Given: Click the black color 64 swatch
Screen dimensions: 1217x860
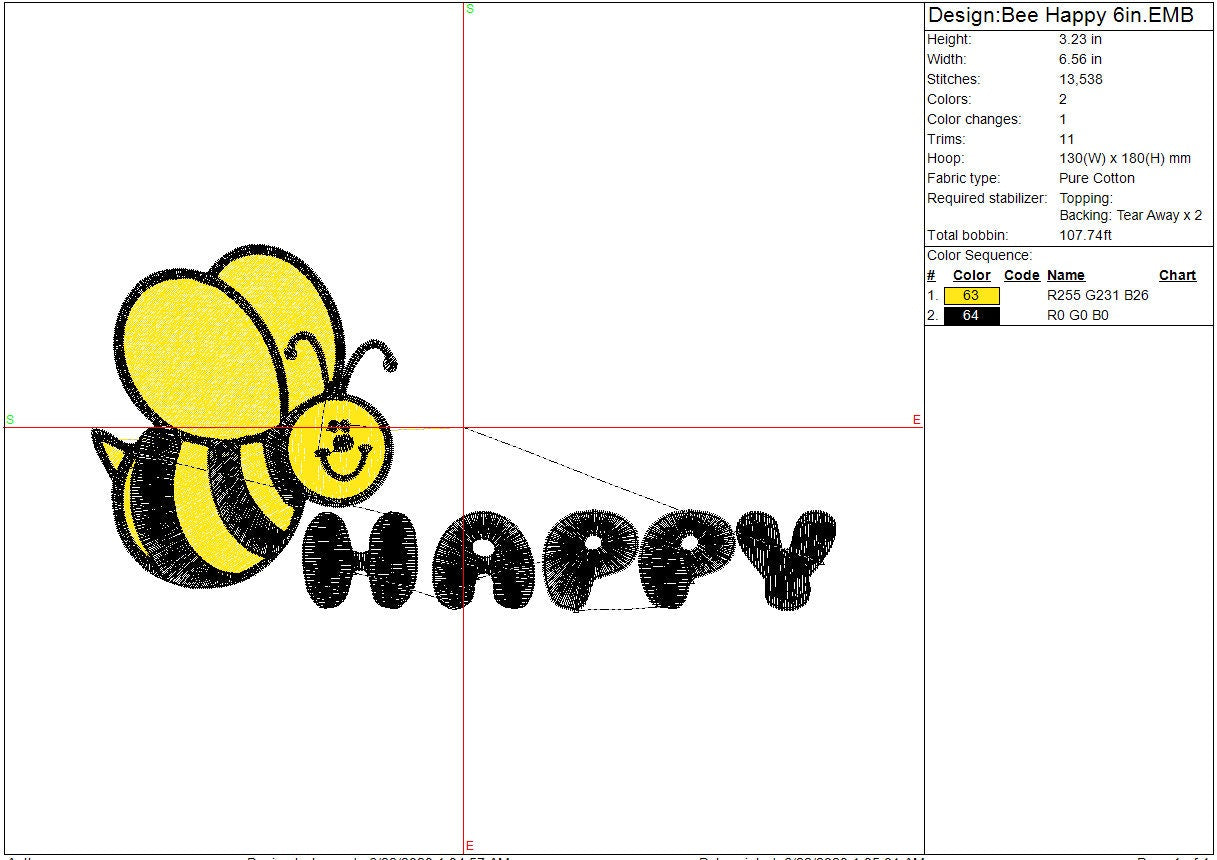Looking at the screenshot, I should [971, 316].
